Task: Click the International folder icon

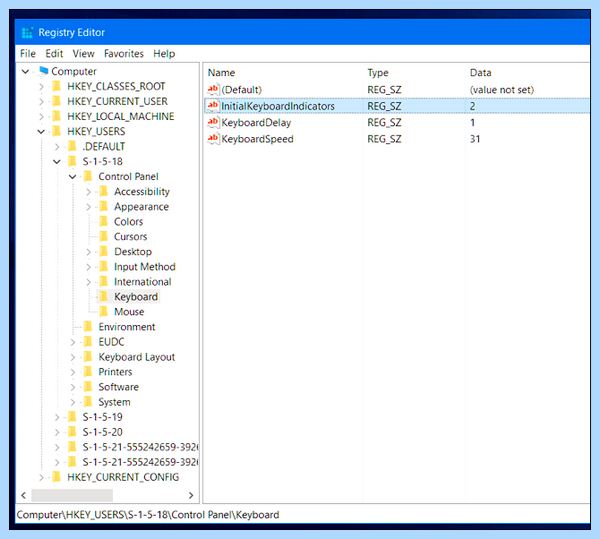Action: pyautogui.click(x=103, y=282)
